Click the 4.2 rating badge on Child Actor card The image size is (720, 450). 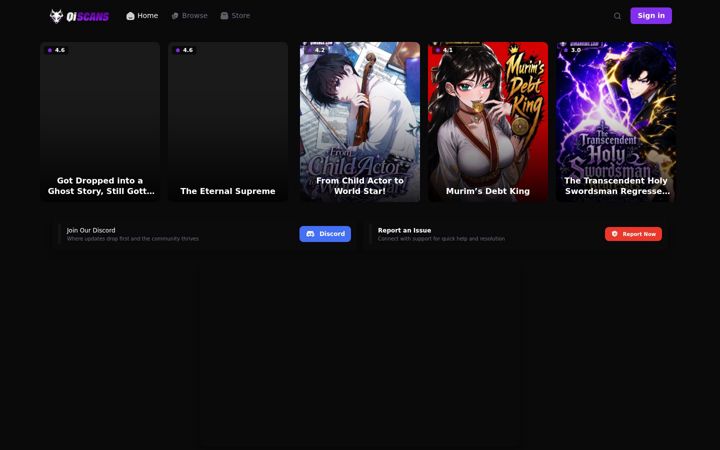(316, 50)
